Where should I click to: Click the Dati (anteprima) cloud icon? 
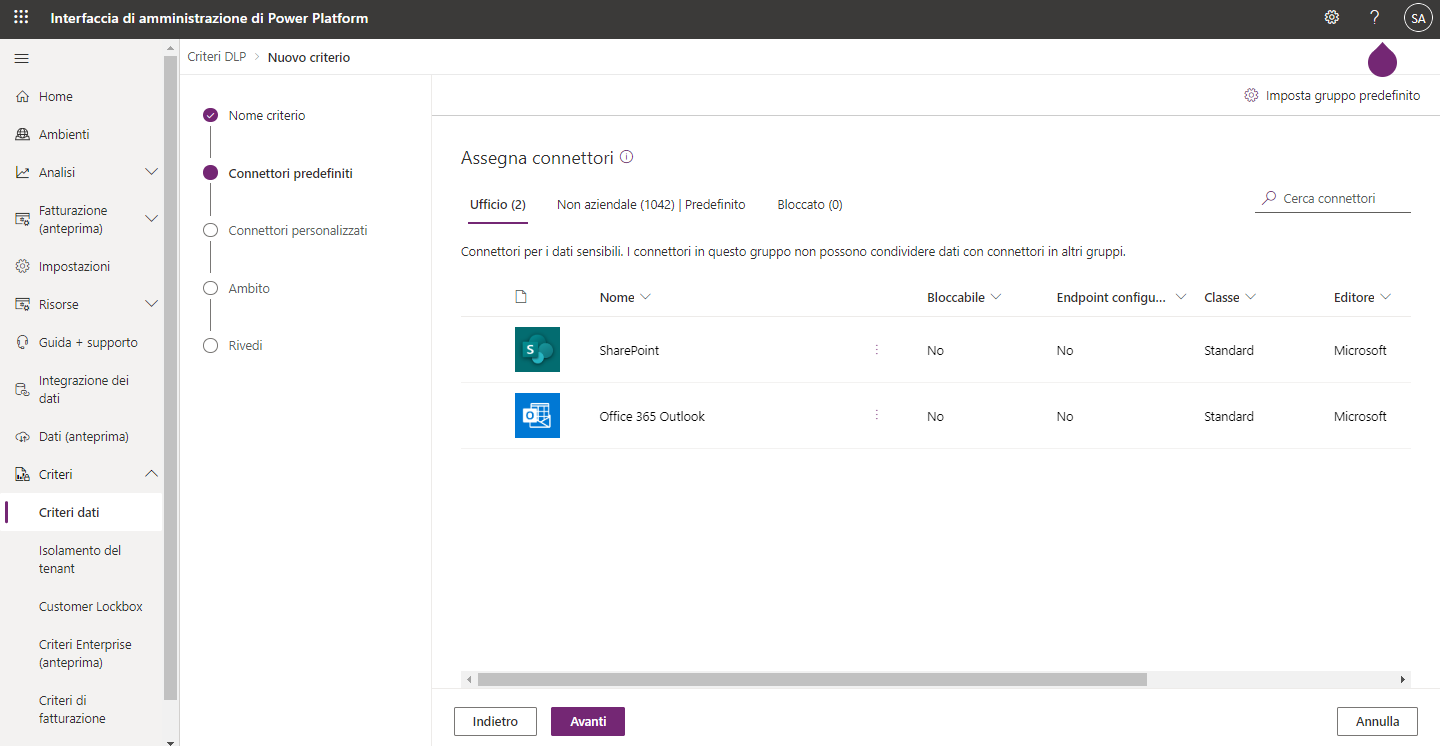[22, 437]
